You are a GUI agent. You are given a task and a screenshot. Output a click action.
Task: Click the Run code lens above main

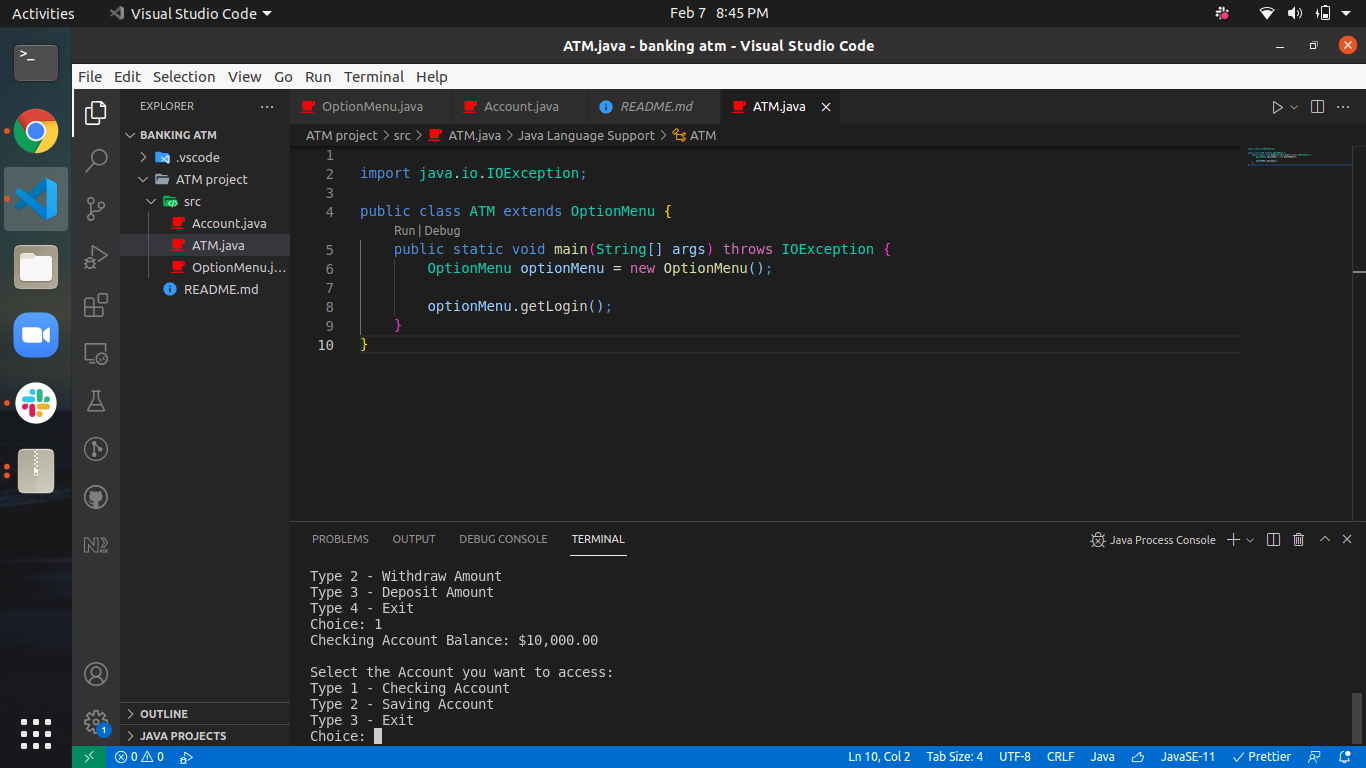pos(404,231)
